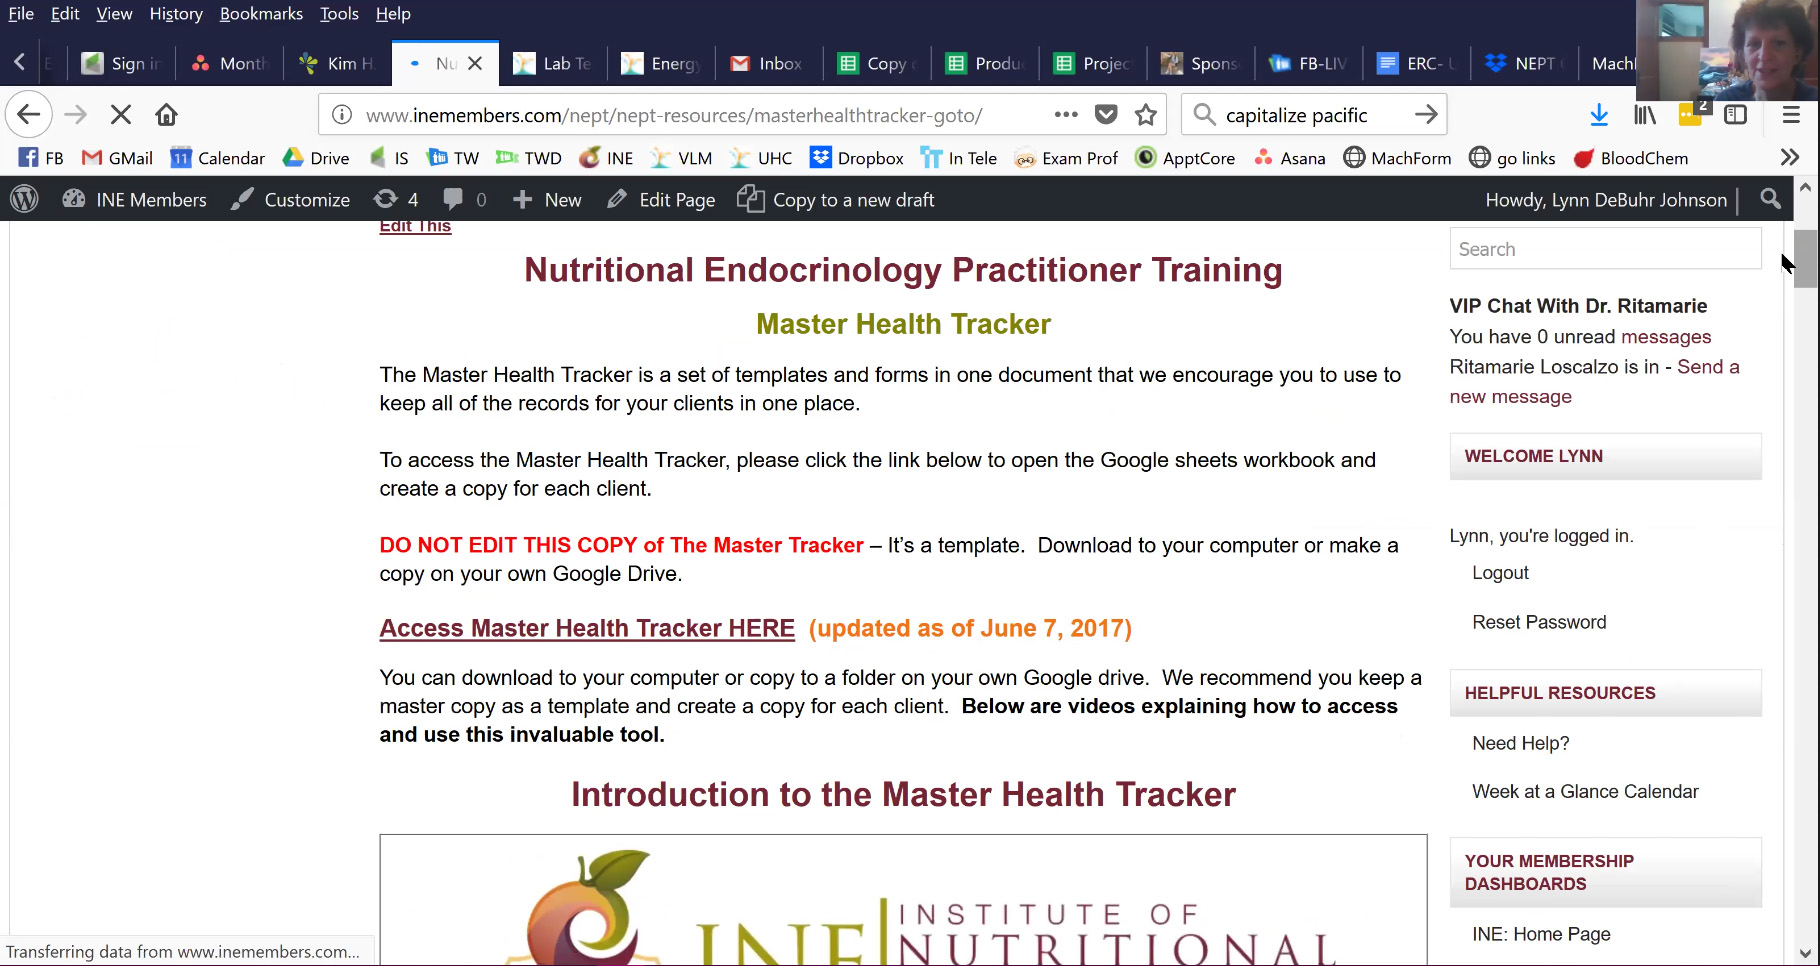The image size is (1820, 966).
Task: Toggle the sidebar view icon
Action: click(1736, 115)
